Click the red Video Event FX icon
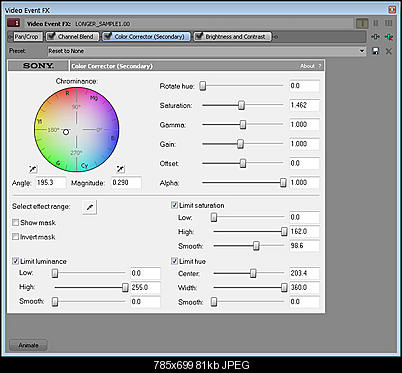 (x=13, y=23)
